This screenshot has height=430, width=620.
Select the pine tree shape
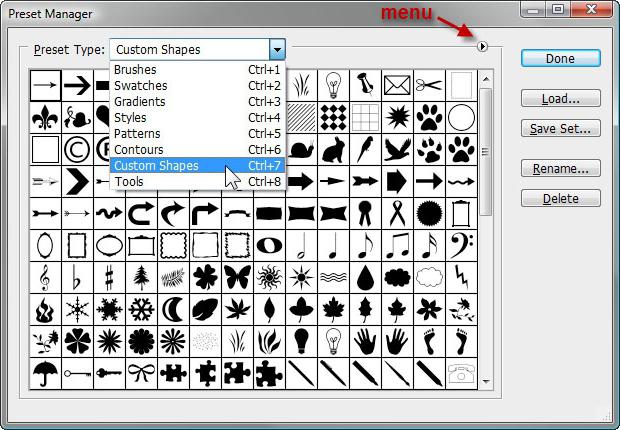click(x=141, y=278)
